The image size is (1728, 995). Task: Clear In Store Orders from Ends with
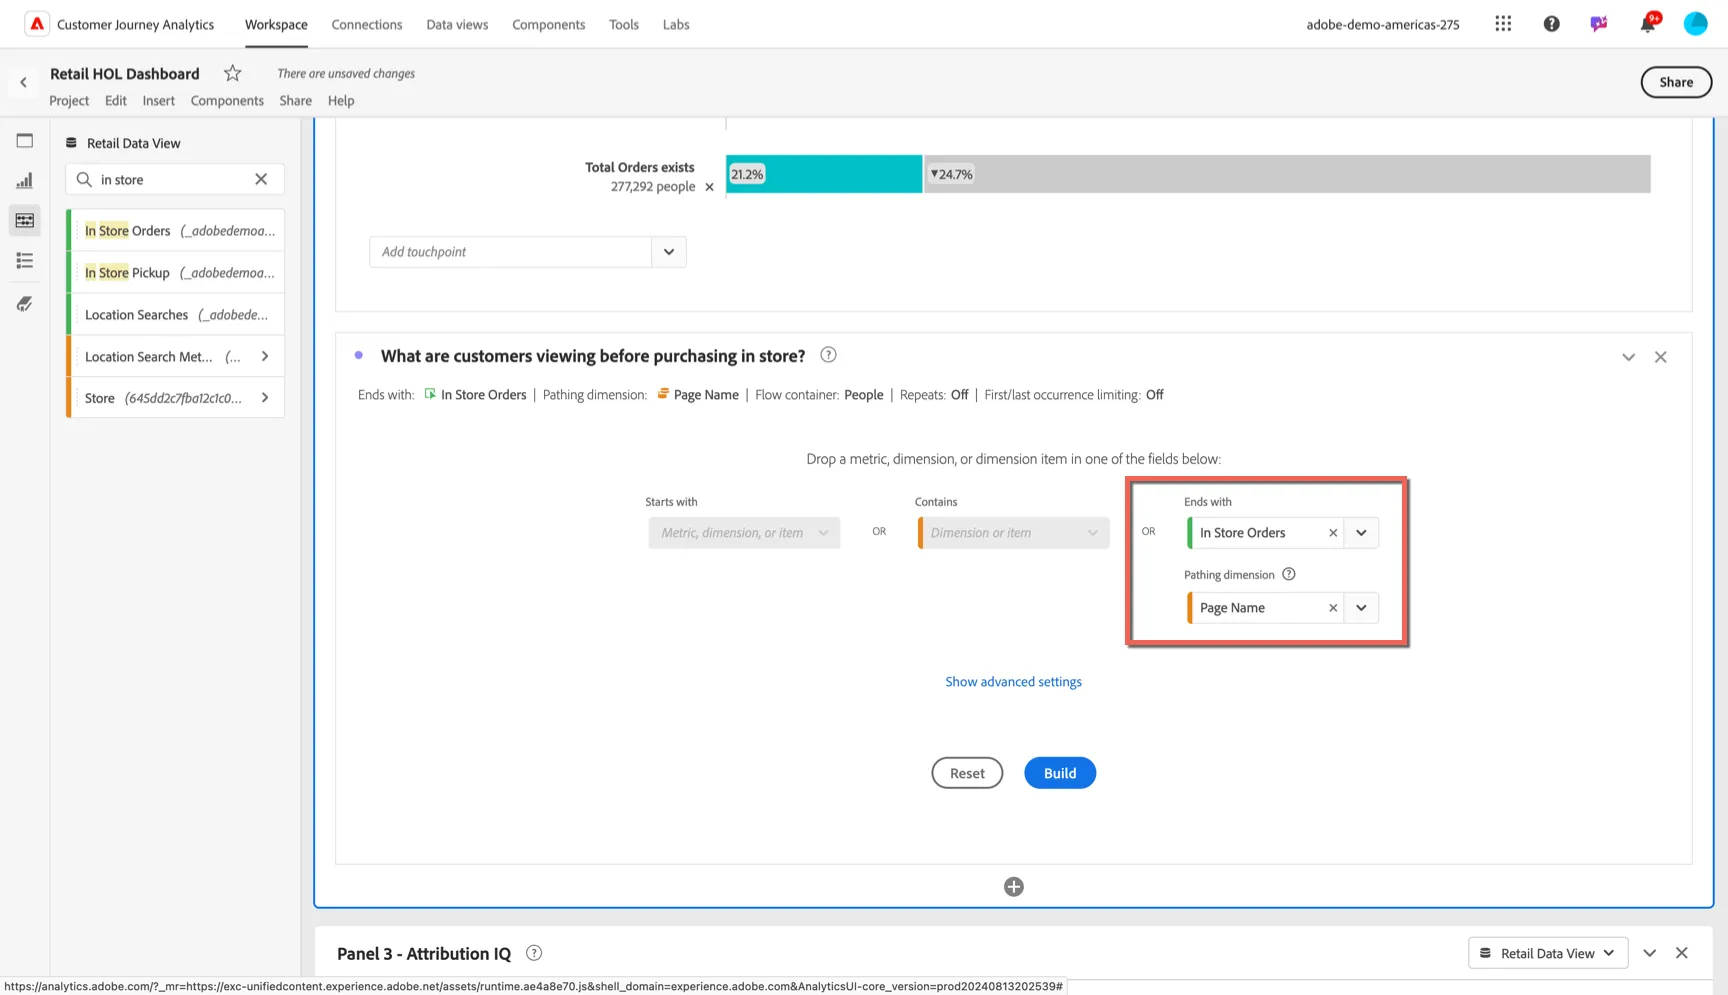pyautogui.click(x=1333, y=533)
